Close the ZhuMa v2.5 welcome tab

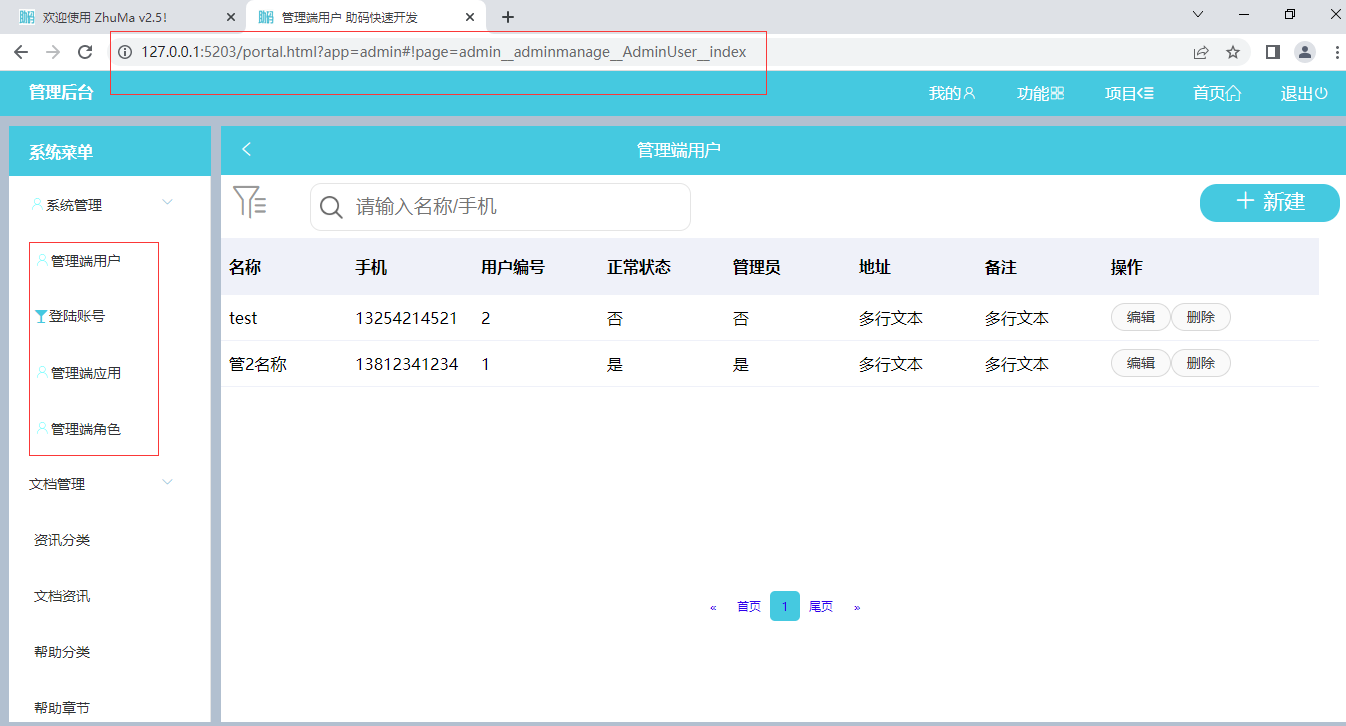click(x=231, y=17)
